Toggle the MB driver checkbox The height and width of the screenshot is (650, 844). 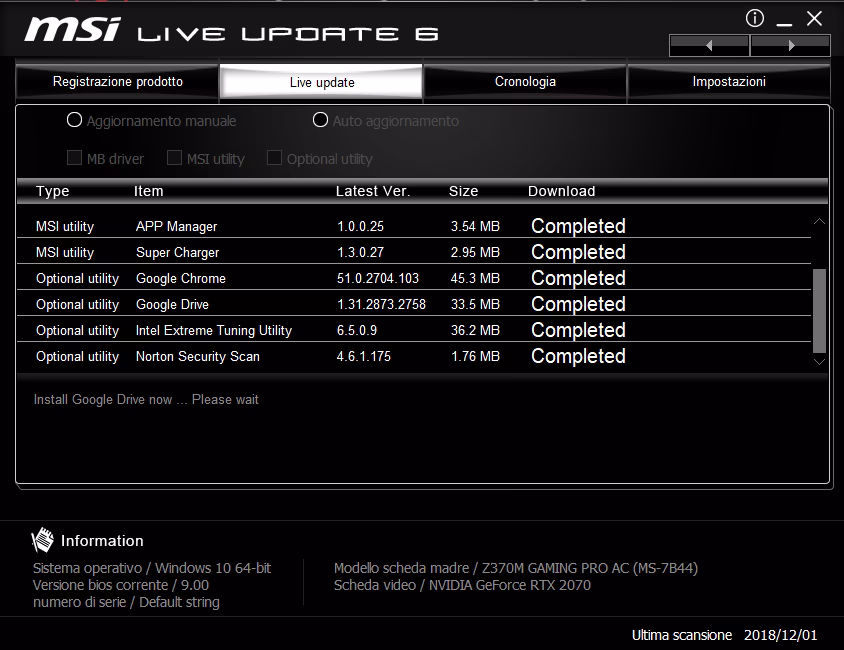pyautogui.click(x=74, y=158)
